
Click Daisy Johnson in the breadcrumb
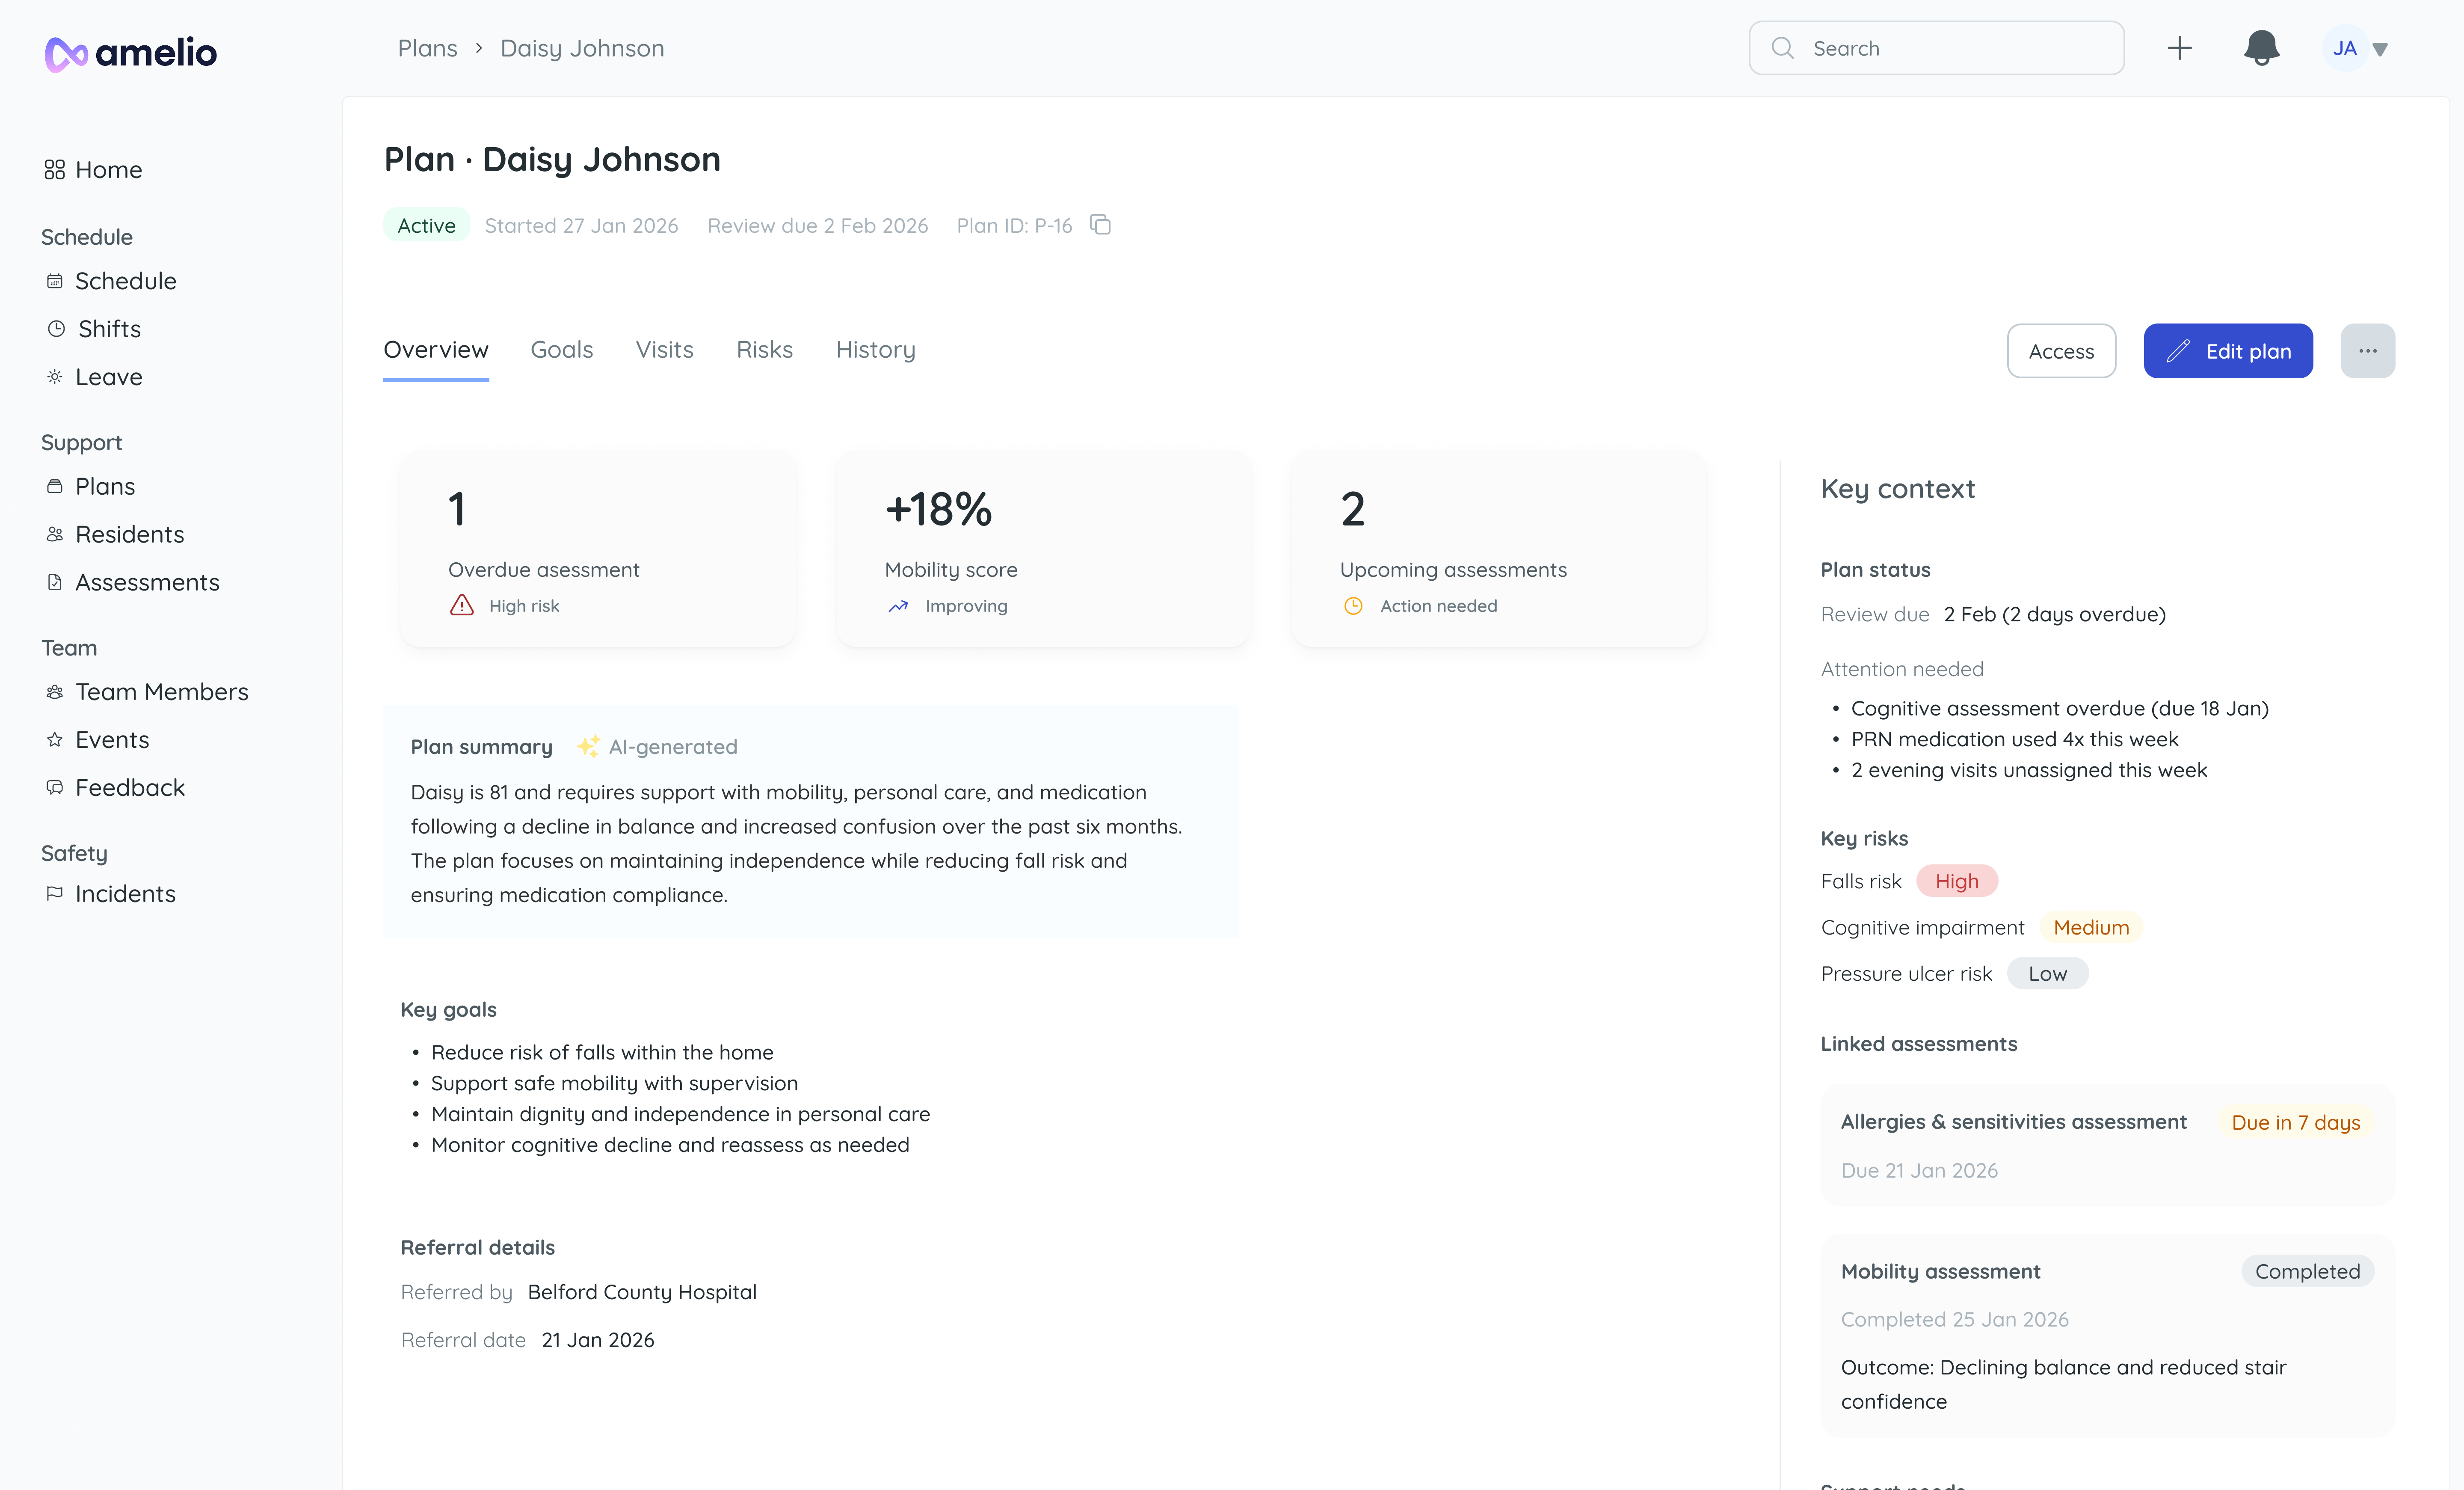(x=582, y=48)
